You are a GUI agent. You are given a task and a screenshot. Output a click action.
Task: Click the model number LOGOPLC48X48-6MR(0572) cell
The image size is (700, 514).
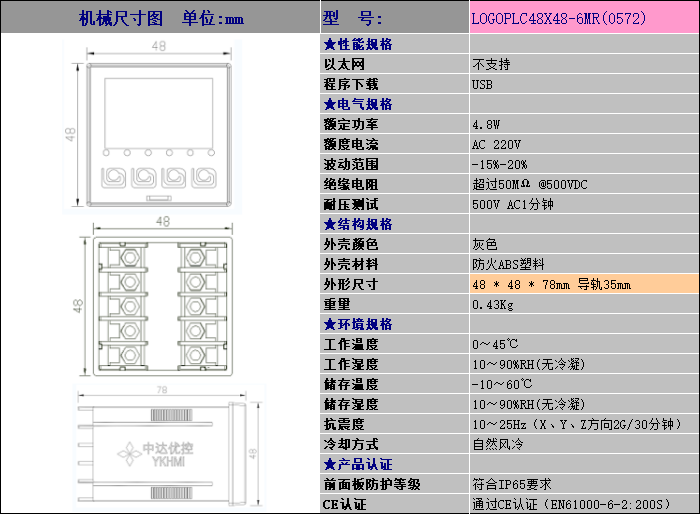pos(584,17)
